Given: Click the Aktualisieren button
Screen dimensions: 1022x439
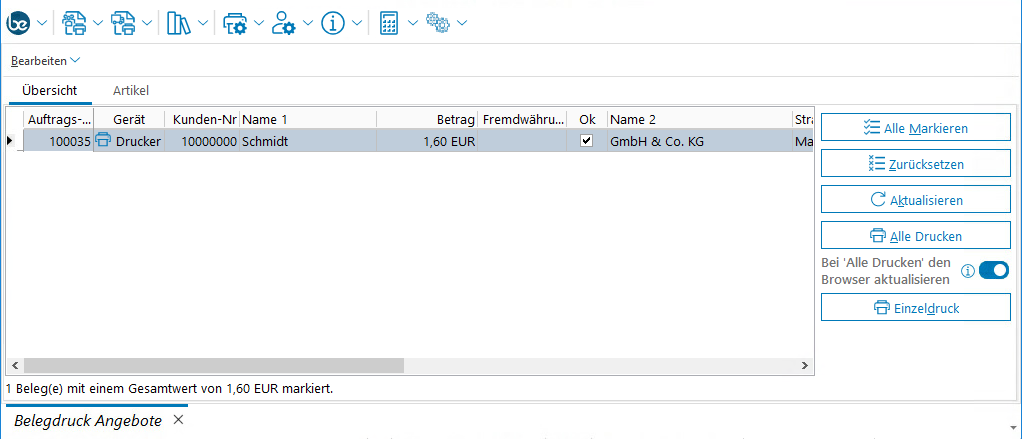Looking at the screenshot, I should tap(915, 200).
